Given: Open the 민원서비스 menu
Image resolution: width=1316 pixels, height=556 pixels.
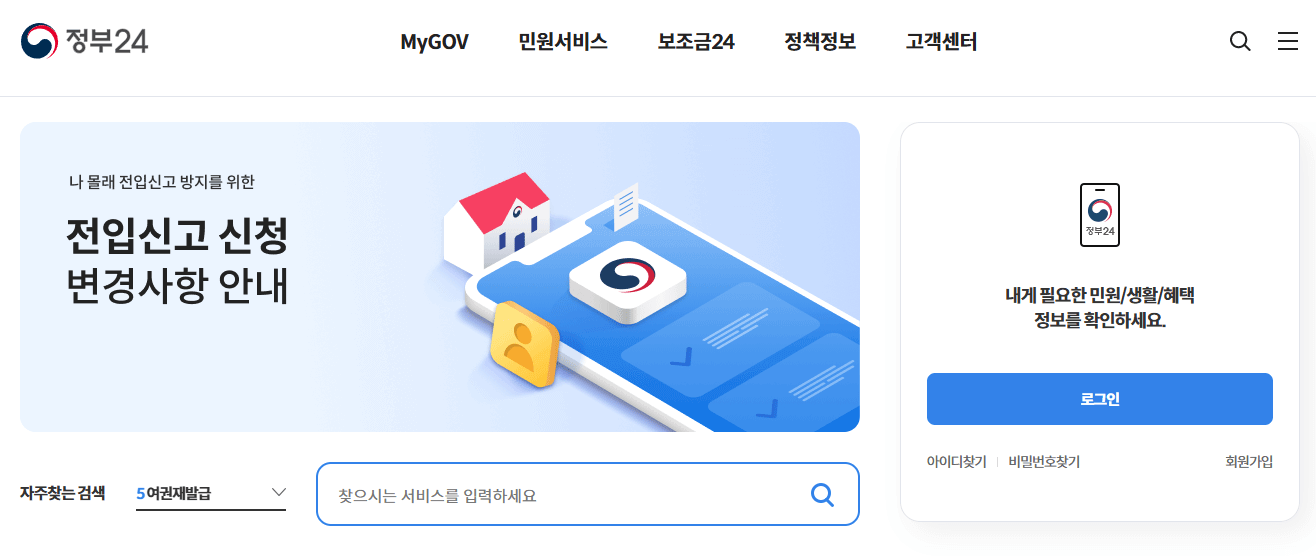Looking at the screenshot, I should click(563, 42).
